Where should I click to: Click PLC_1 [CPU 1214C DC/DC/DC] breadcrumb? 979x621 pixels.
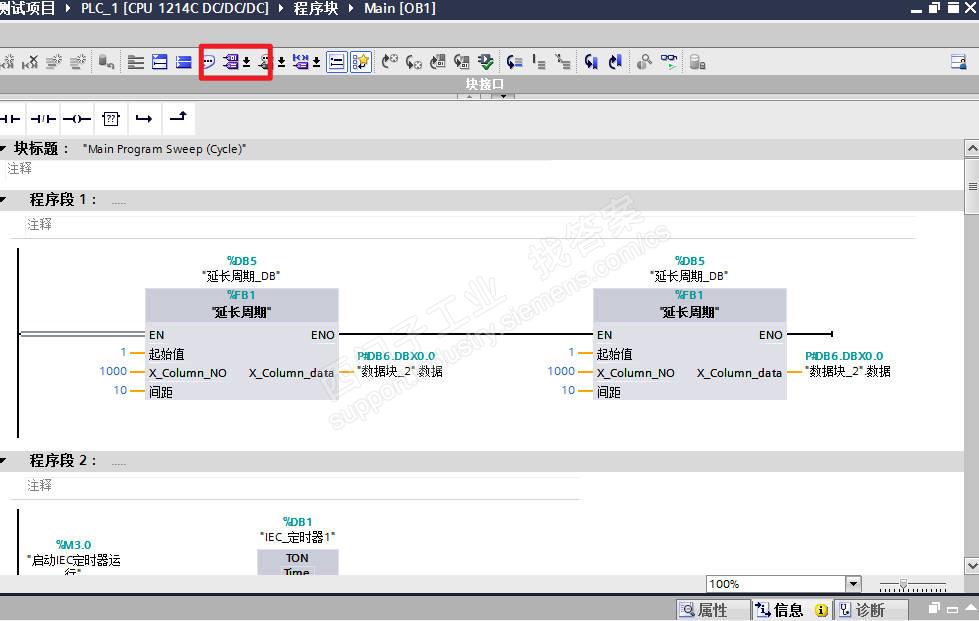(x=175, y=8)
